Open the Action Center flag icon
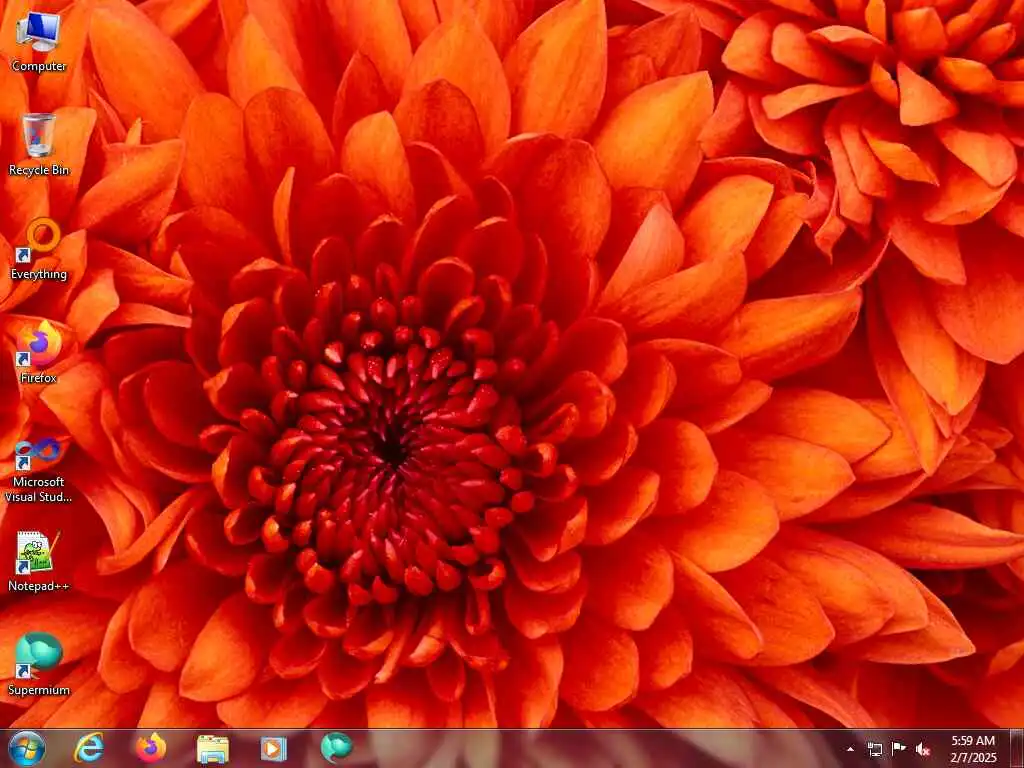This screenshot has height=768, width=1024. tap(899, 749)
